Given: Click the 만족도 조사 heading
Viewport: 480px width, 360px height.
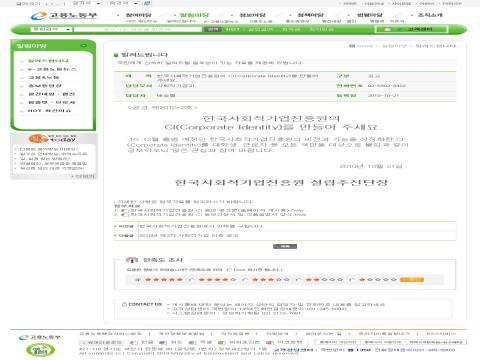Looking at the screenshot, I should pyautogui.click(x=163, y=260).
